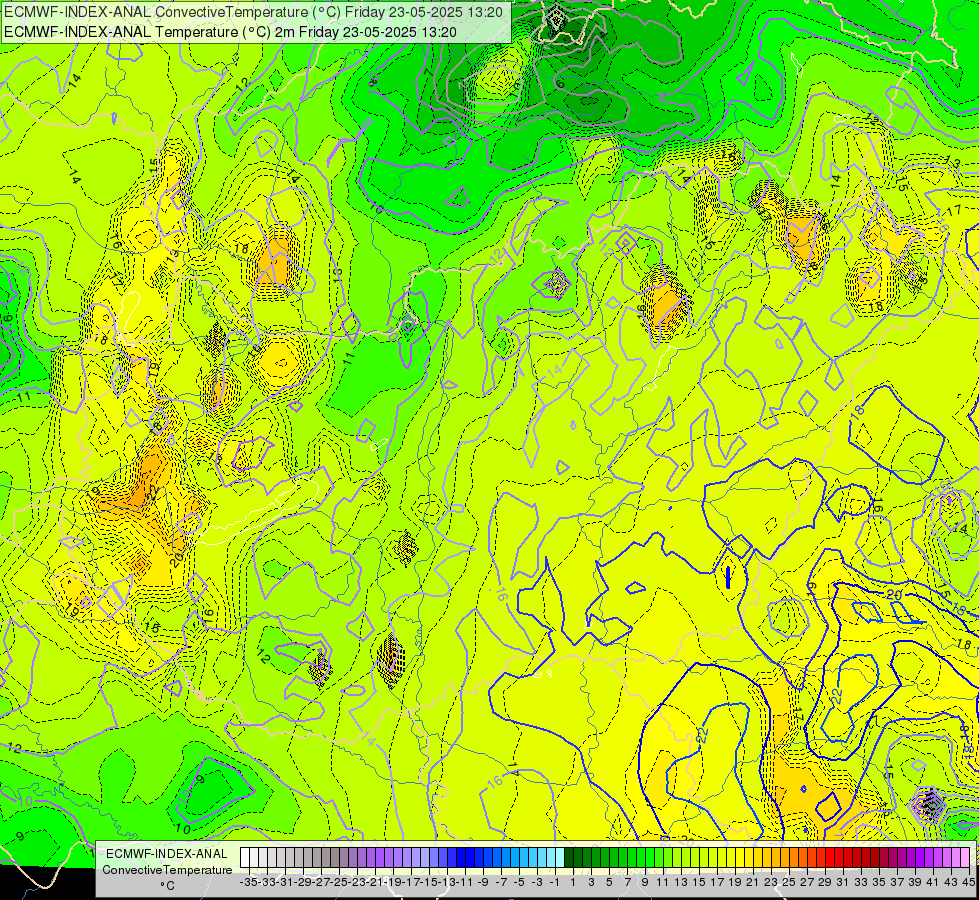Select the Temperature 2m title line
The height and width of the screenshot is (900, 979).
(x=230, y=32)
